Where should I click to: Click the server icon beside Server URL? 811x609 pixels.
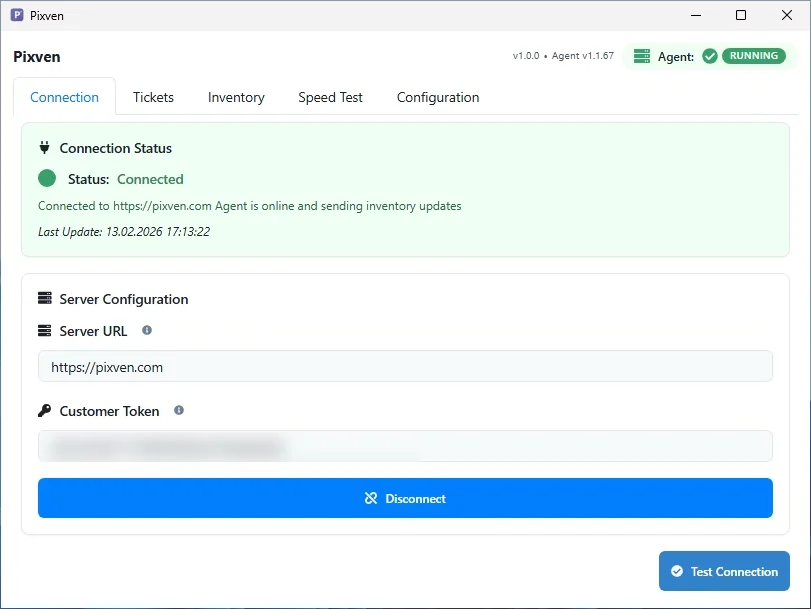coord(44,331)
